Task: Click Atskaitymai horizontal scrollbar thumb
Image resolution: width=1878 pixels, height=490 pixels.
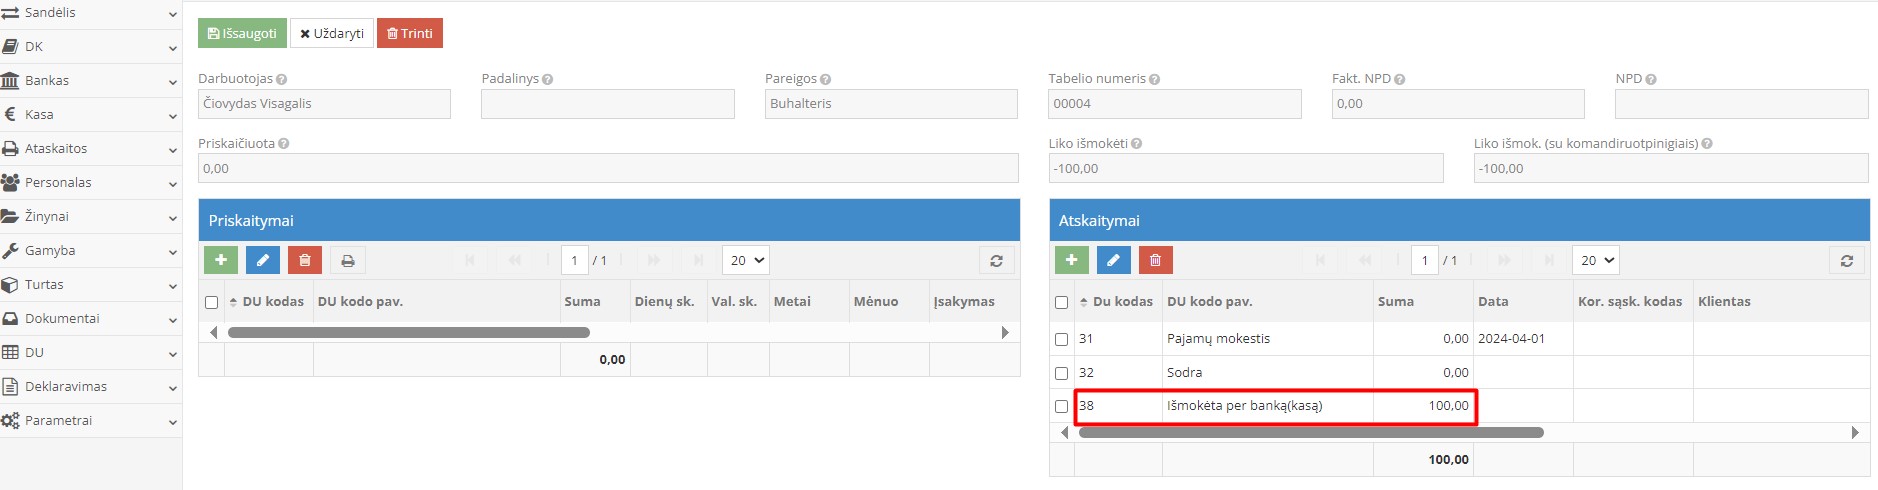Action: 1311,433
